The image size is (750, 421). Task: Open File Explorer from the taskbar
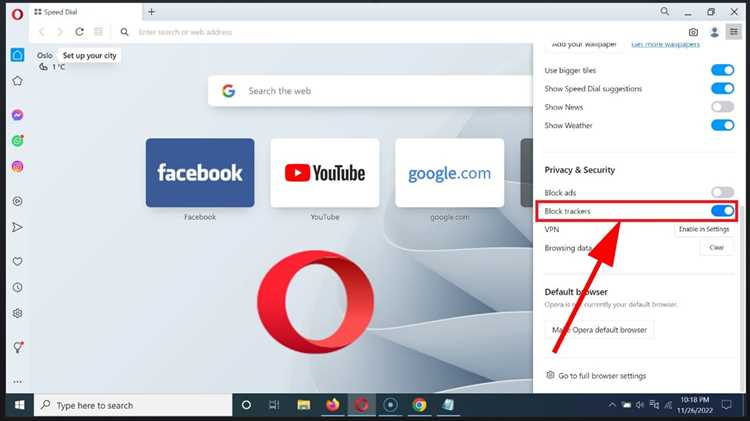click(304, 405)
